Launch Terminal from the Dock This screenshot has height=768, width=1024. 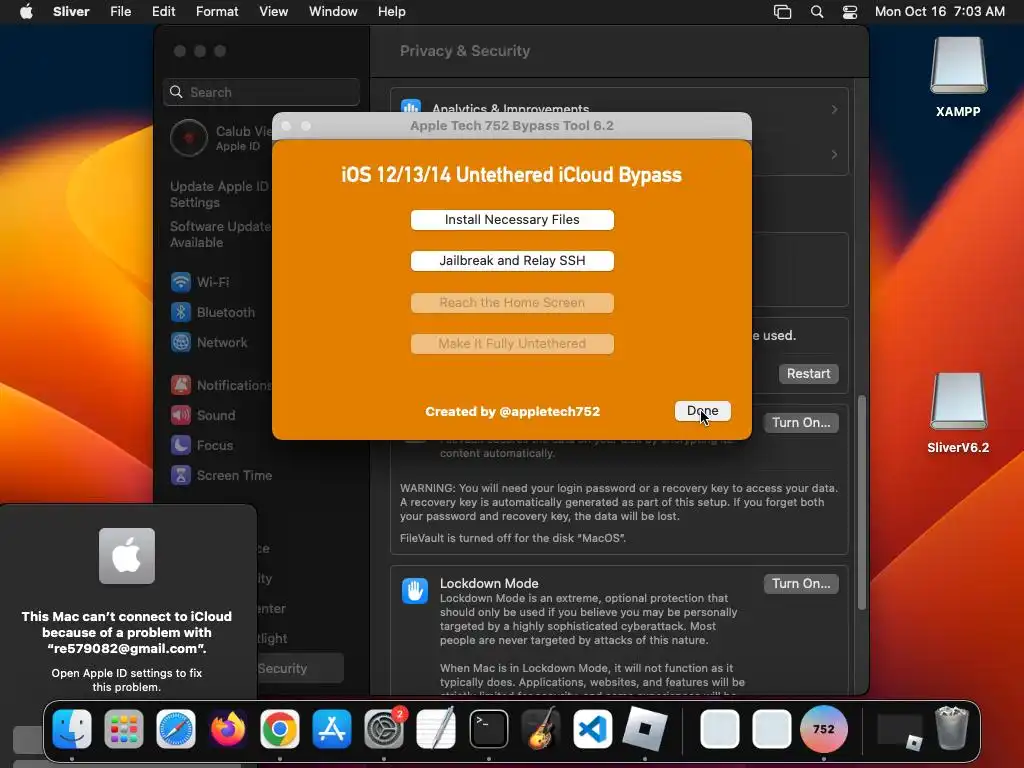pyautogui.click(x=488, y=729)
